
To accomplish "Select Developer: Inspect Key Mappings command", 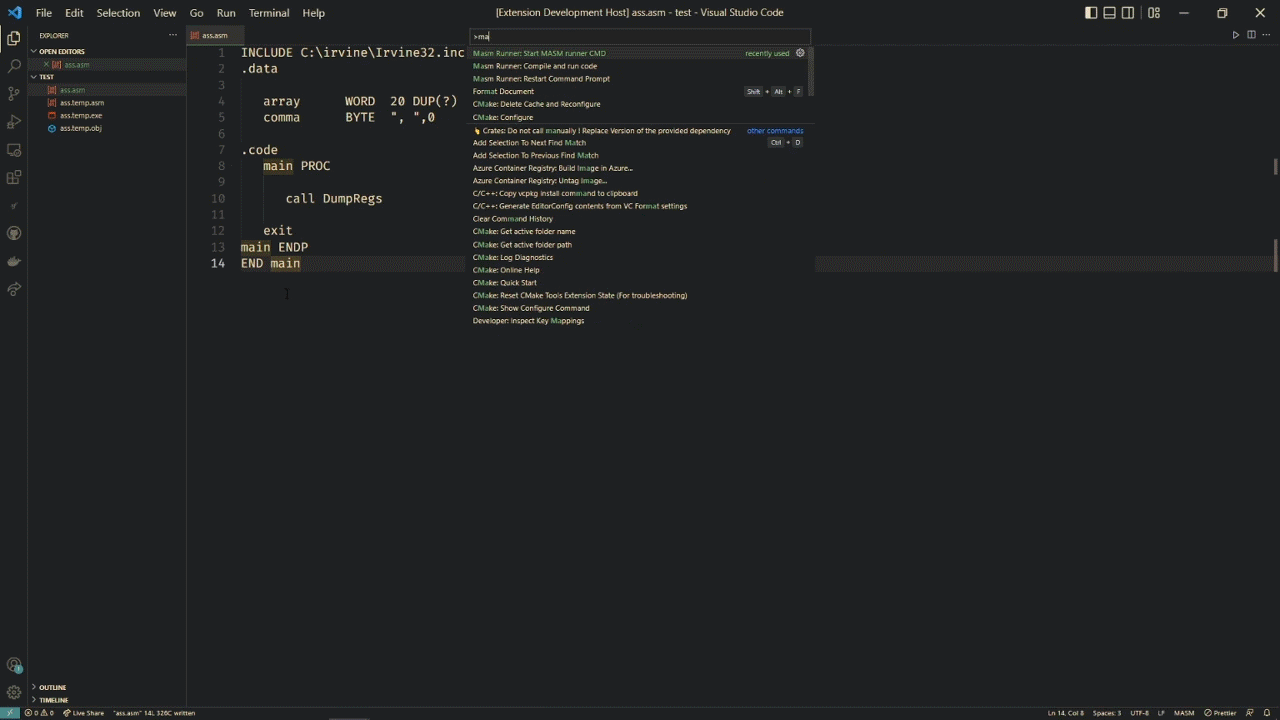I will pyautogui.click(x=640, y=321).
